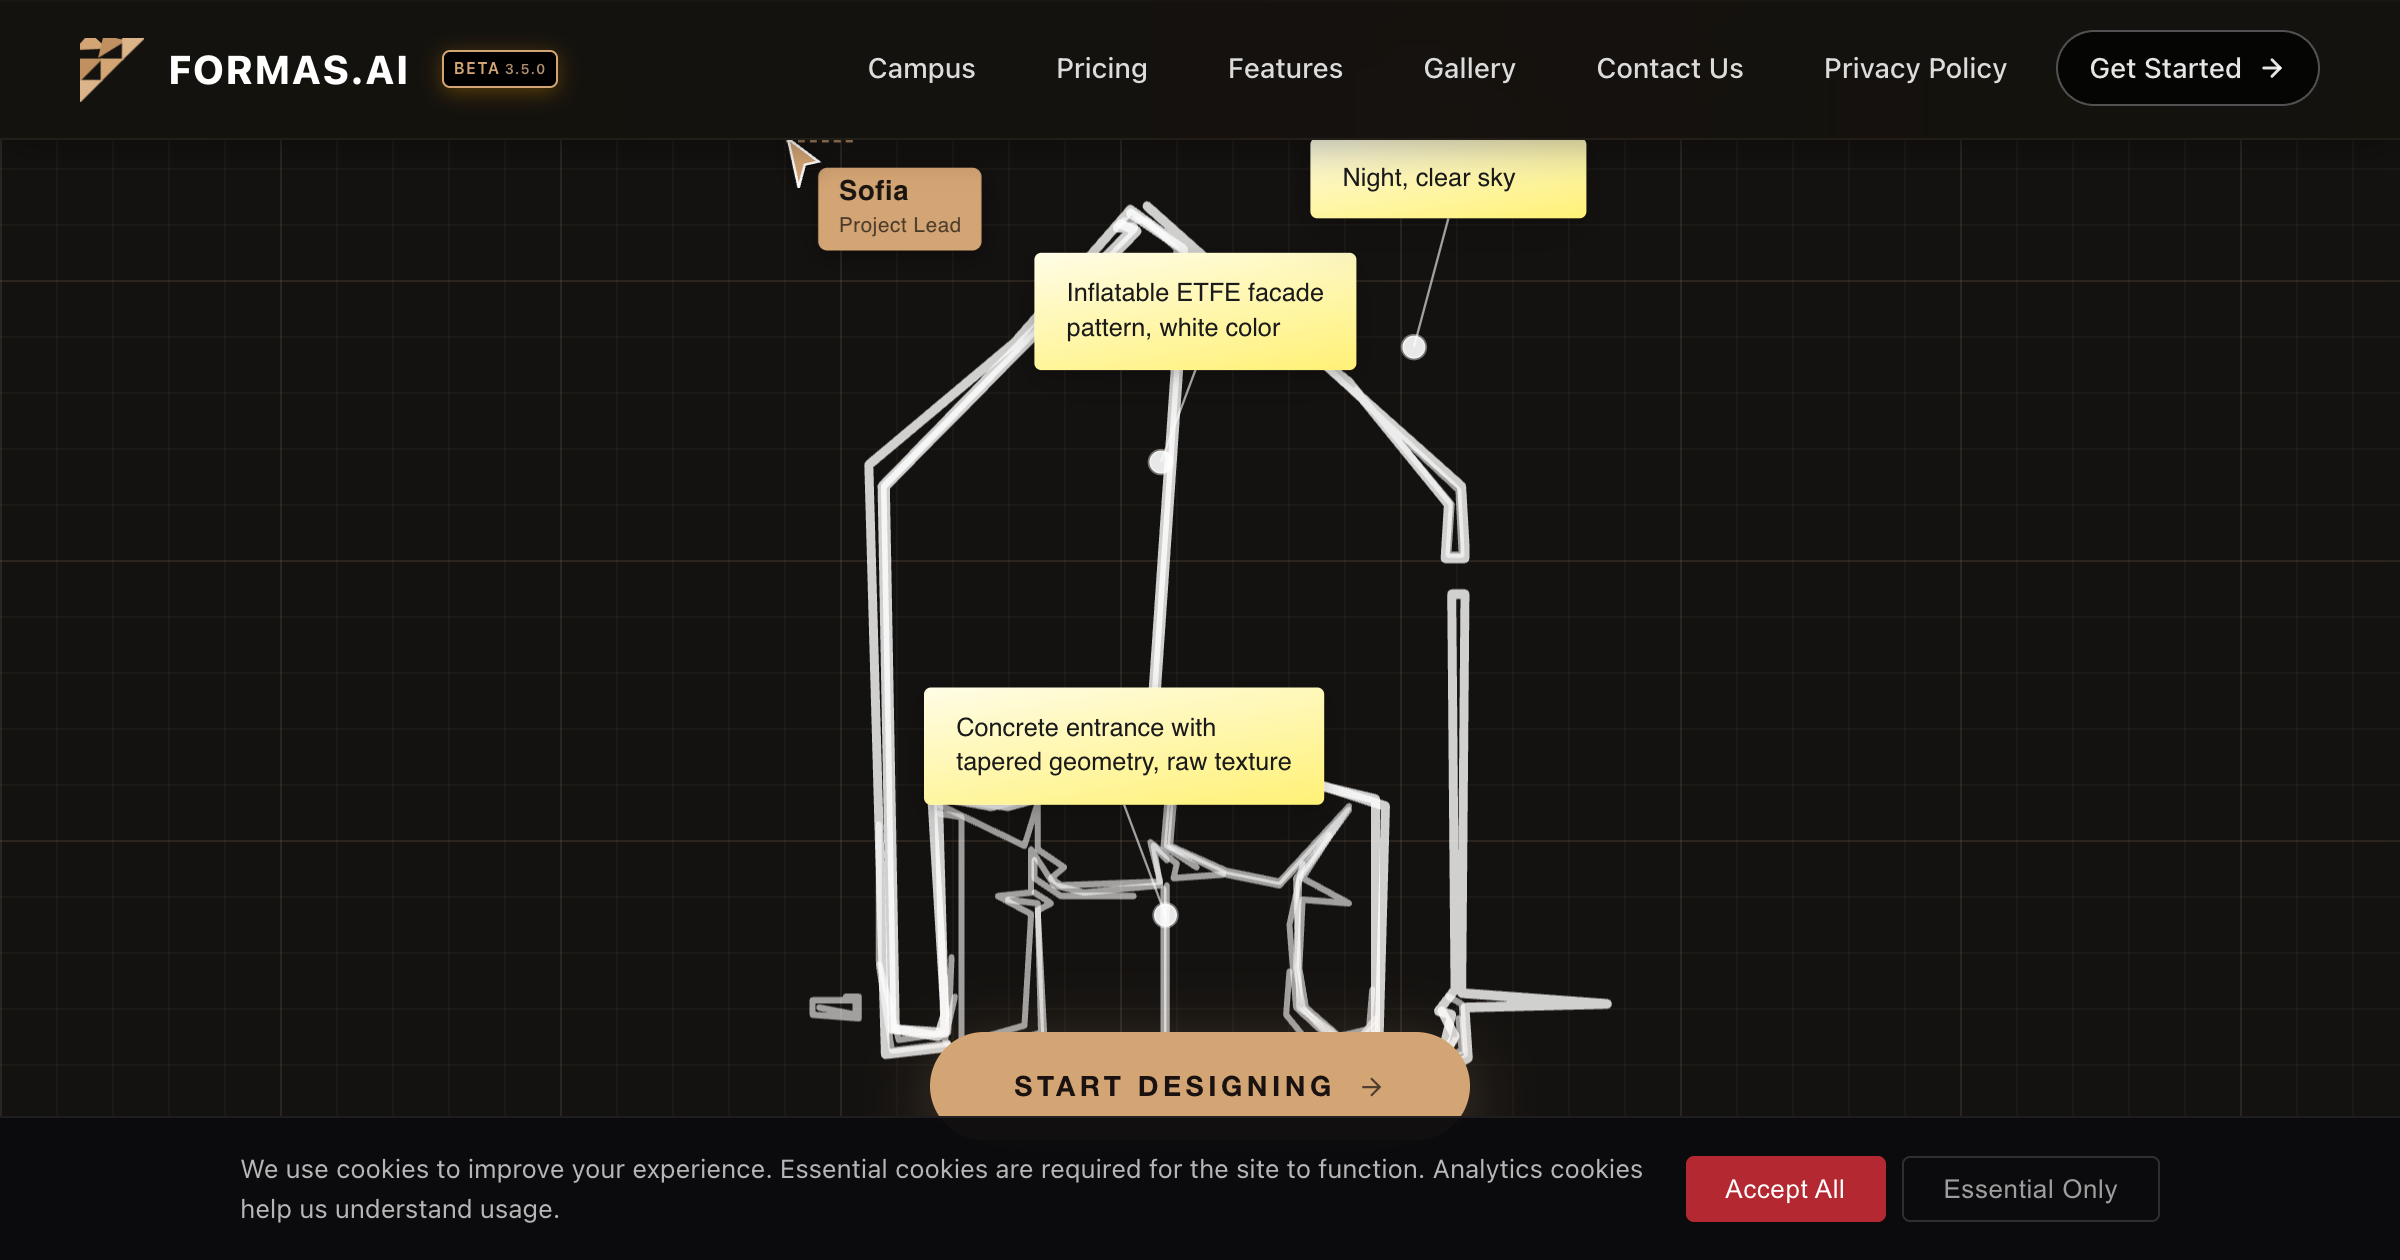The image size is (2400, 1260).
Task: Go to the Pricing page
Action: click(x=1101, y=68)
